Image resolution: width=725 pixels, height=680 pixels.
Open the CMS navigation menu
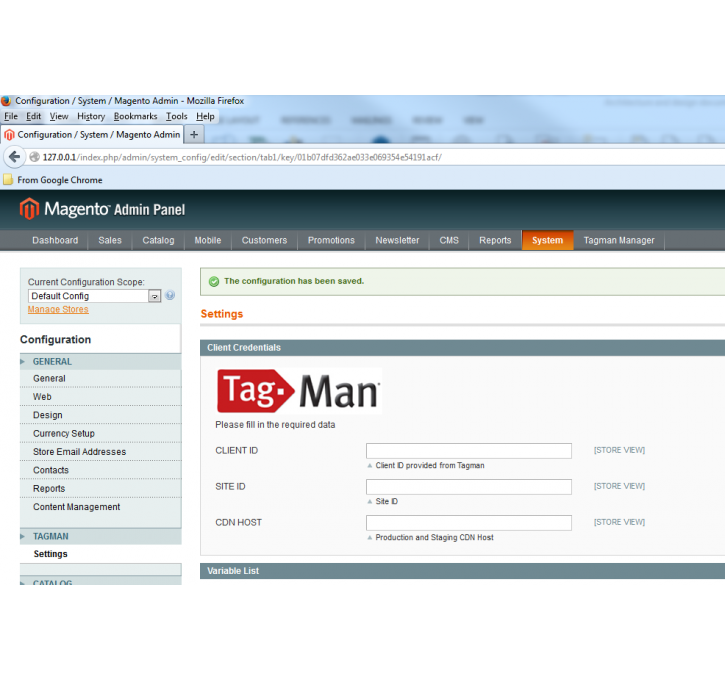pos(449,240)
